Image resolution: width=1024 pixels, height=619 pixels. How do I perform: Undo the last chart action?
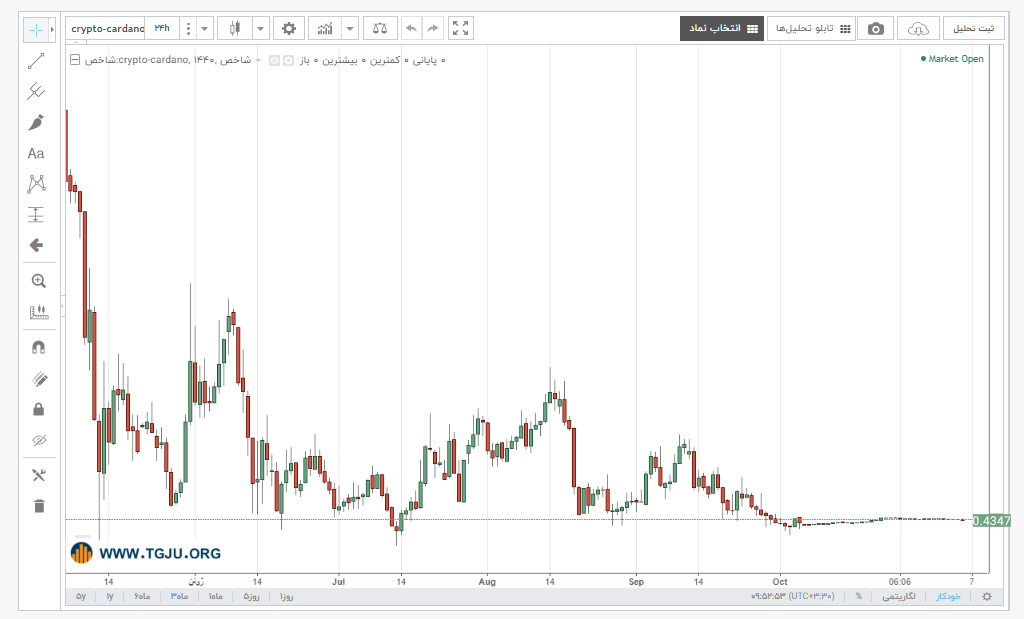pos(411,29)
